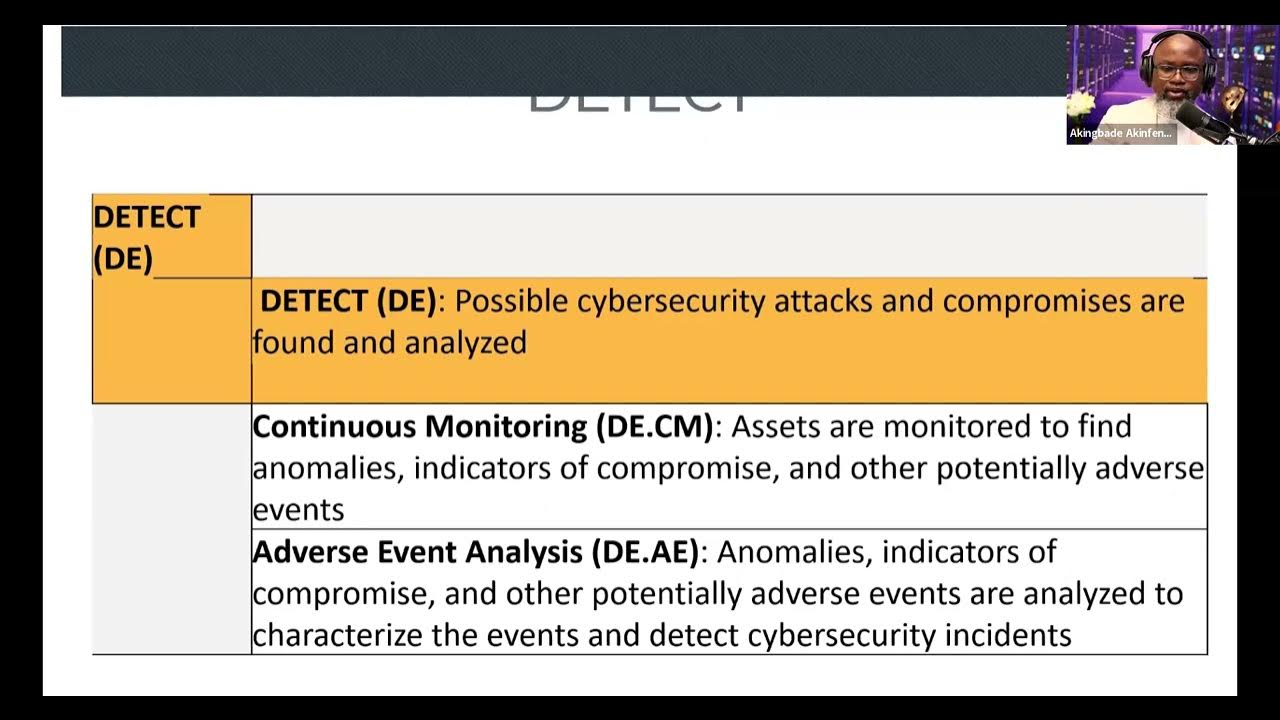Click the "found and analyzed" text
1280x720 pixels.
(x=389, y=343)
